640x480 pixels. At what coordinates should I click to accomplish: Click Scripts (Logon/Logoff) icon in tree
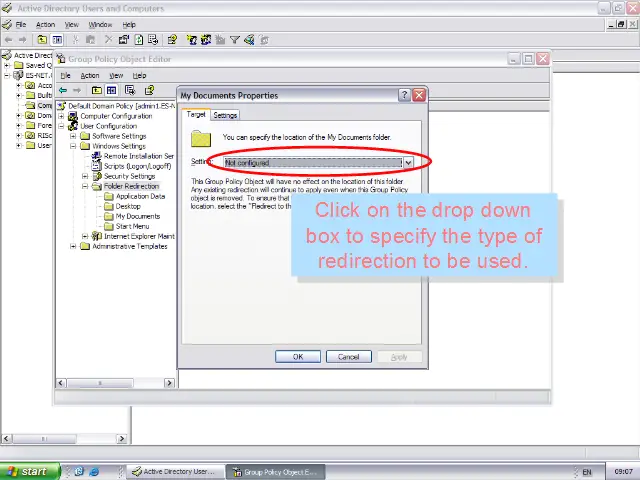96,166
